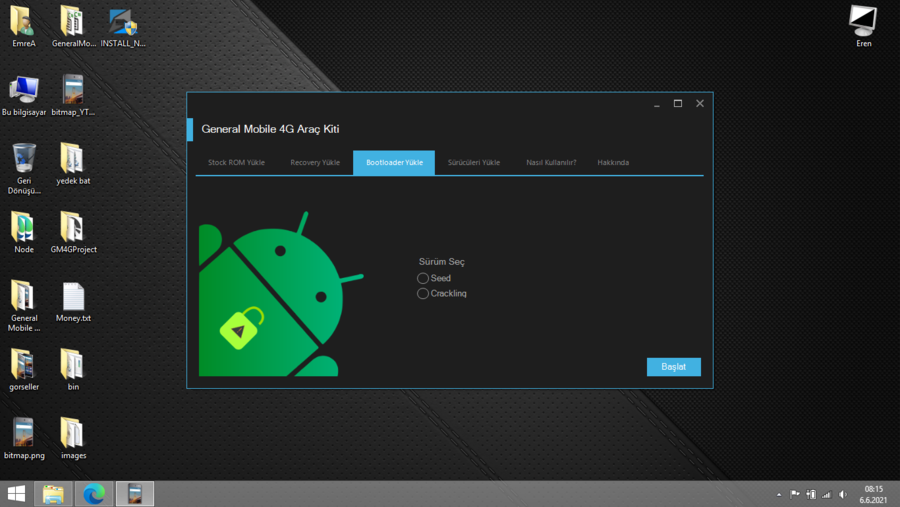The width and height of the screenshot is (900, 507).
Task: Launch Microsoft Edge from the taskbar
Action: [94, 494]
